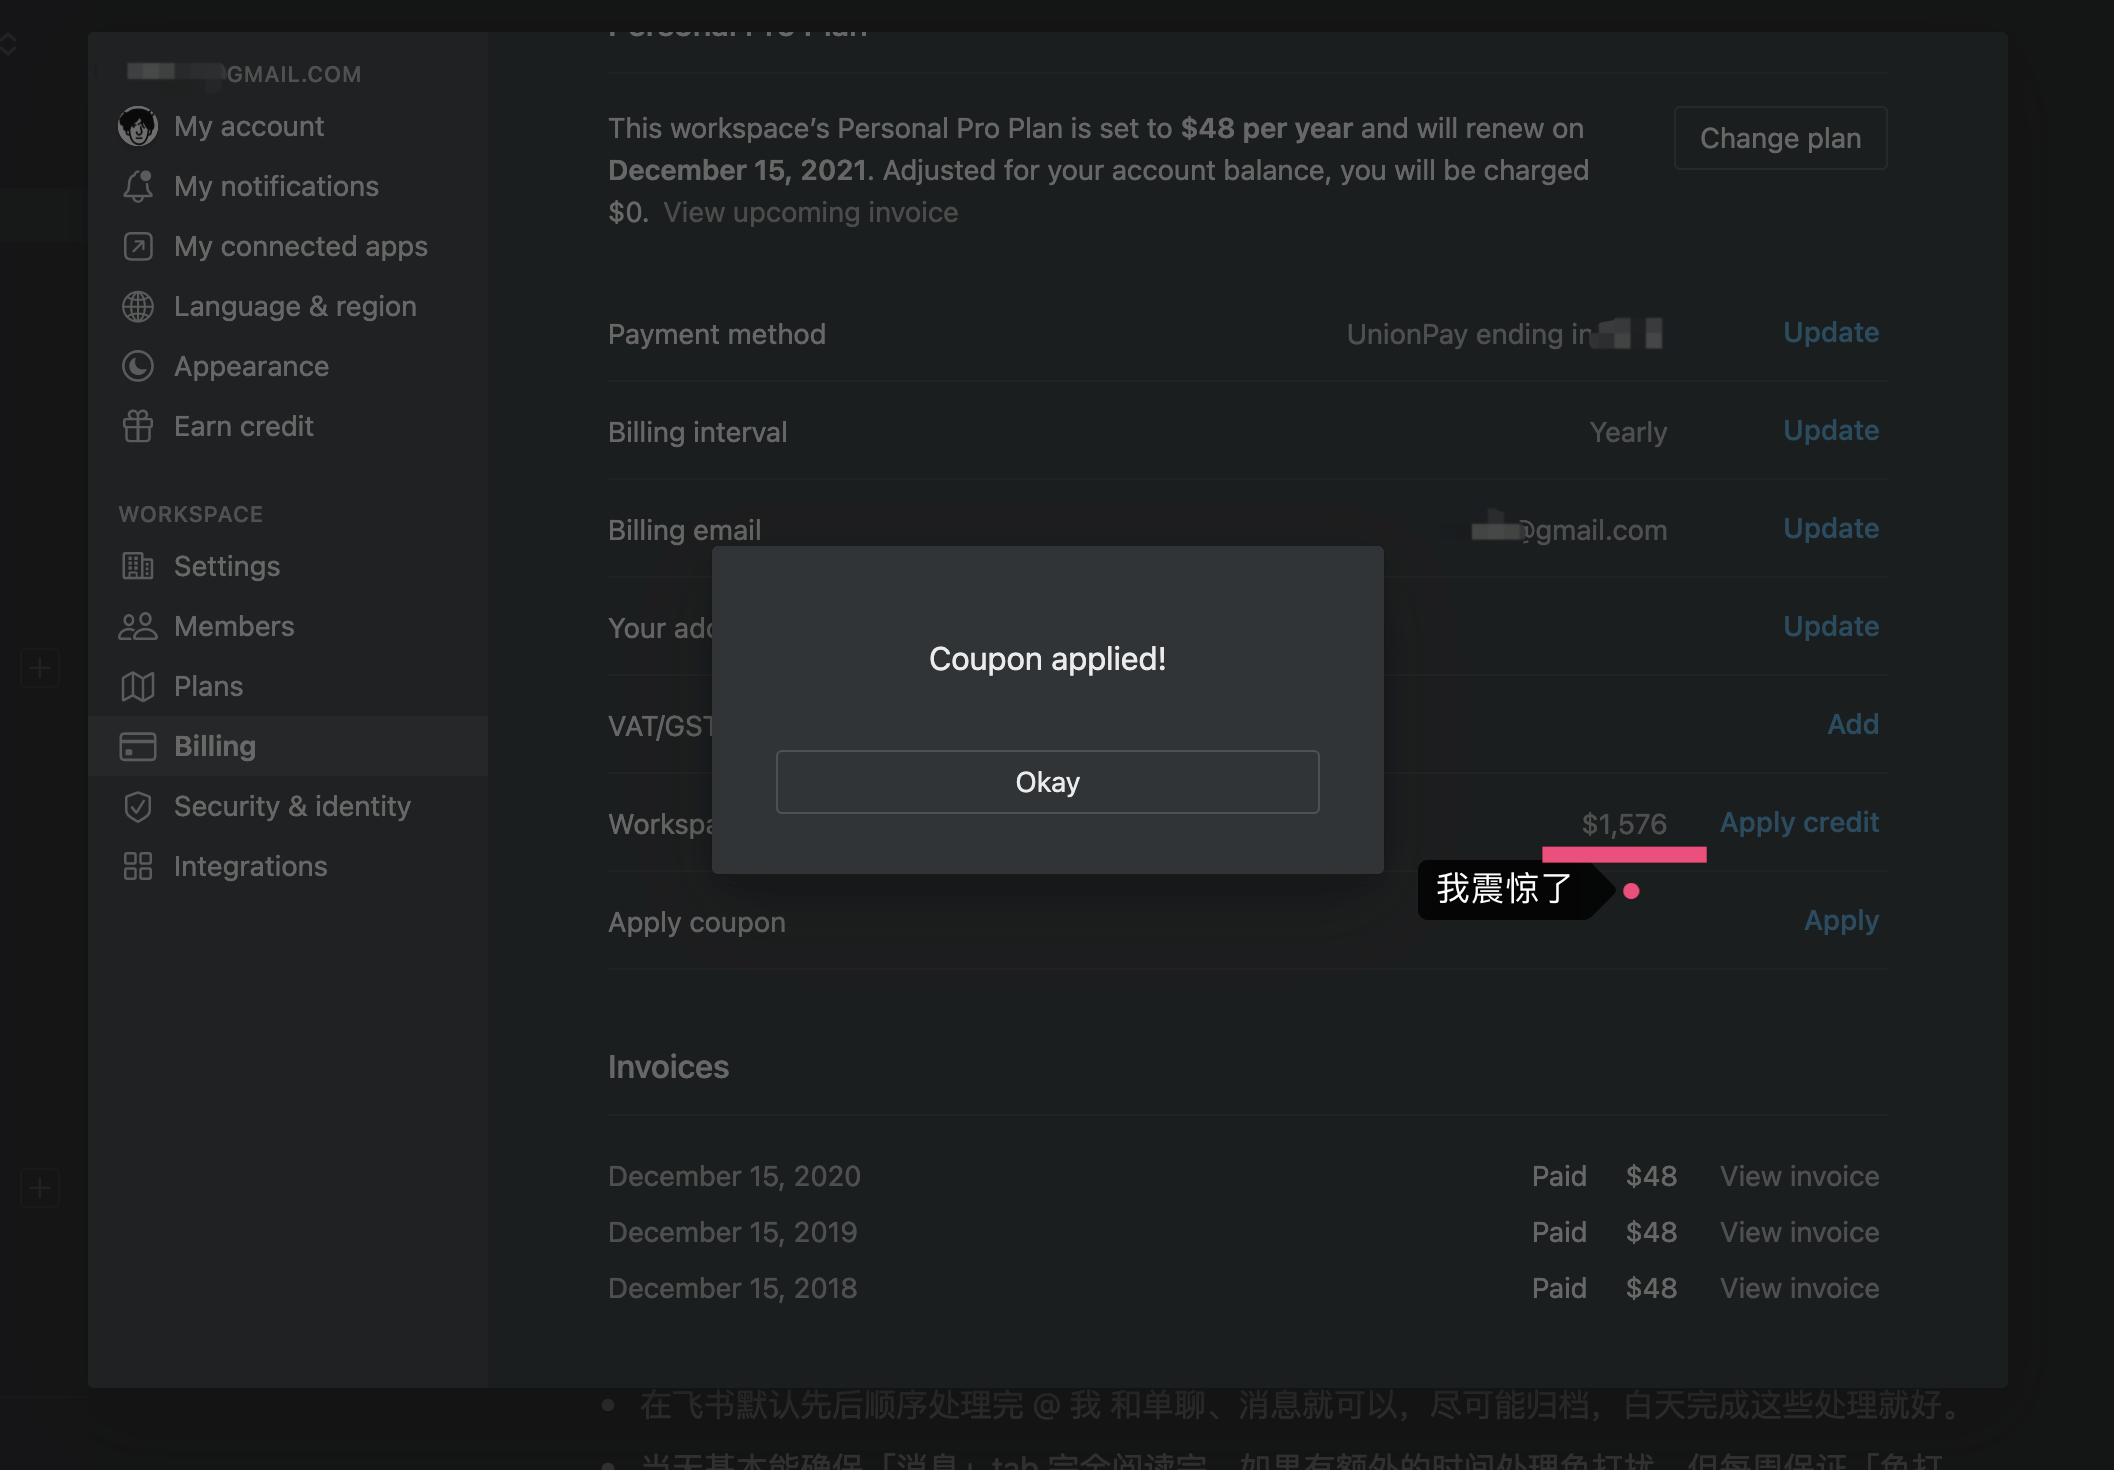Click the My notifications bell icon
Image resolution: width=2114 pixels, height=1470 pixels.
point(138,187)
